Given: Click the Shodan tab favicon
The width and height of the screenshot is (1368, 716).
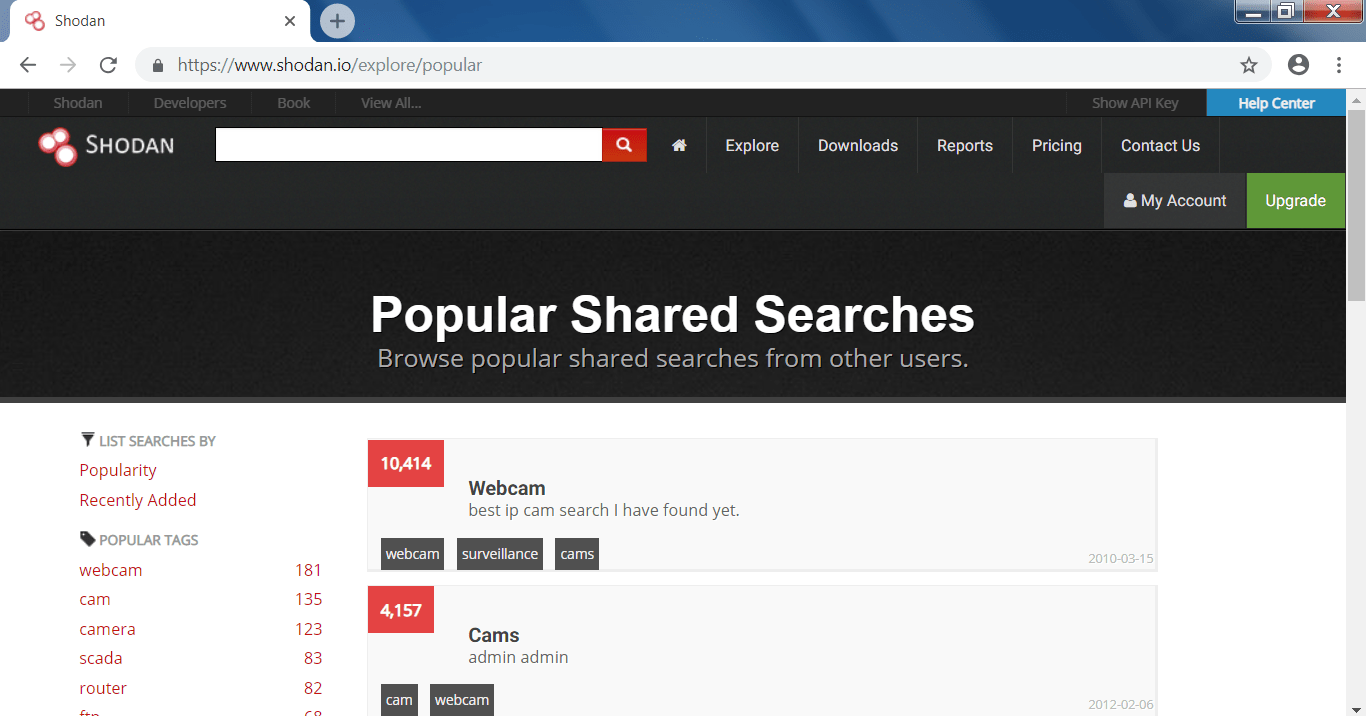Looking at the screenshot, I should click(35, 21).
